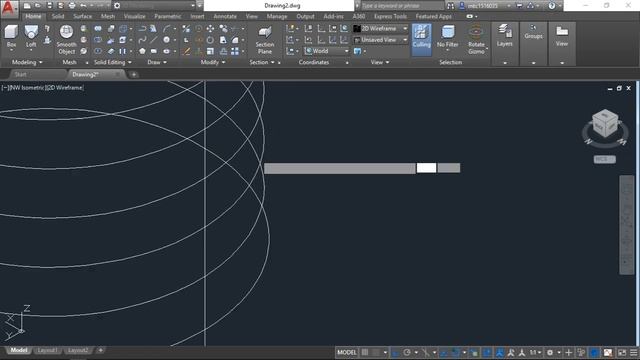Open the annotation scale 1:1 dropdown
Viewport: 640px width, 360px height.
536,352
